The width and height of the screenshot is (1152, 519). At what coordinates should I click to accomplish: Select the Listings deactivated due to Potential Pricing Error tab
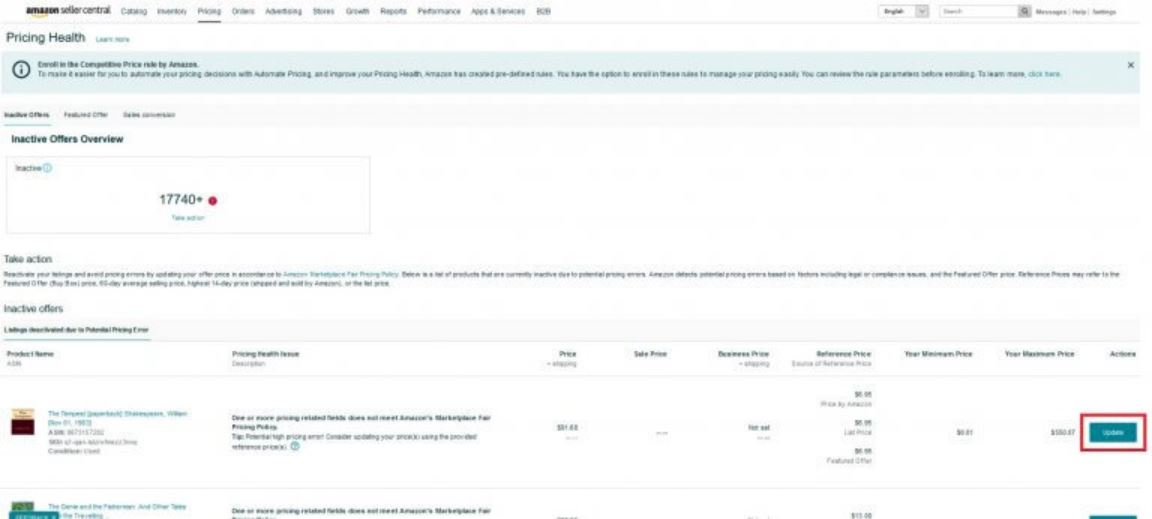[x=76, y=330]
